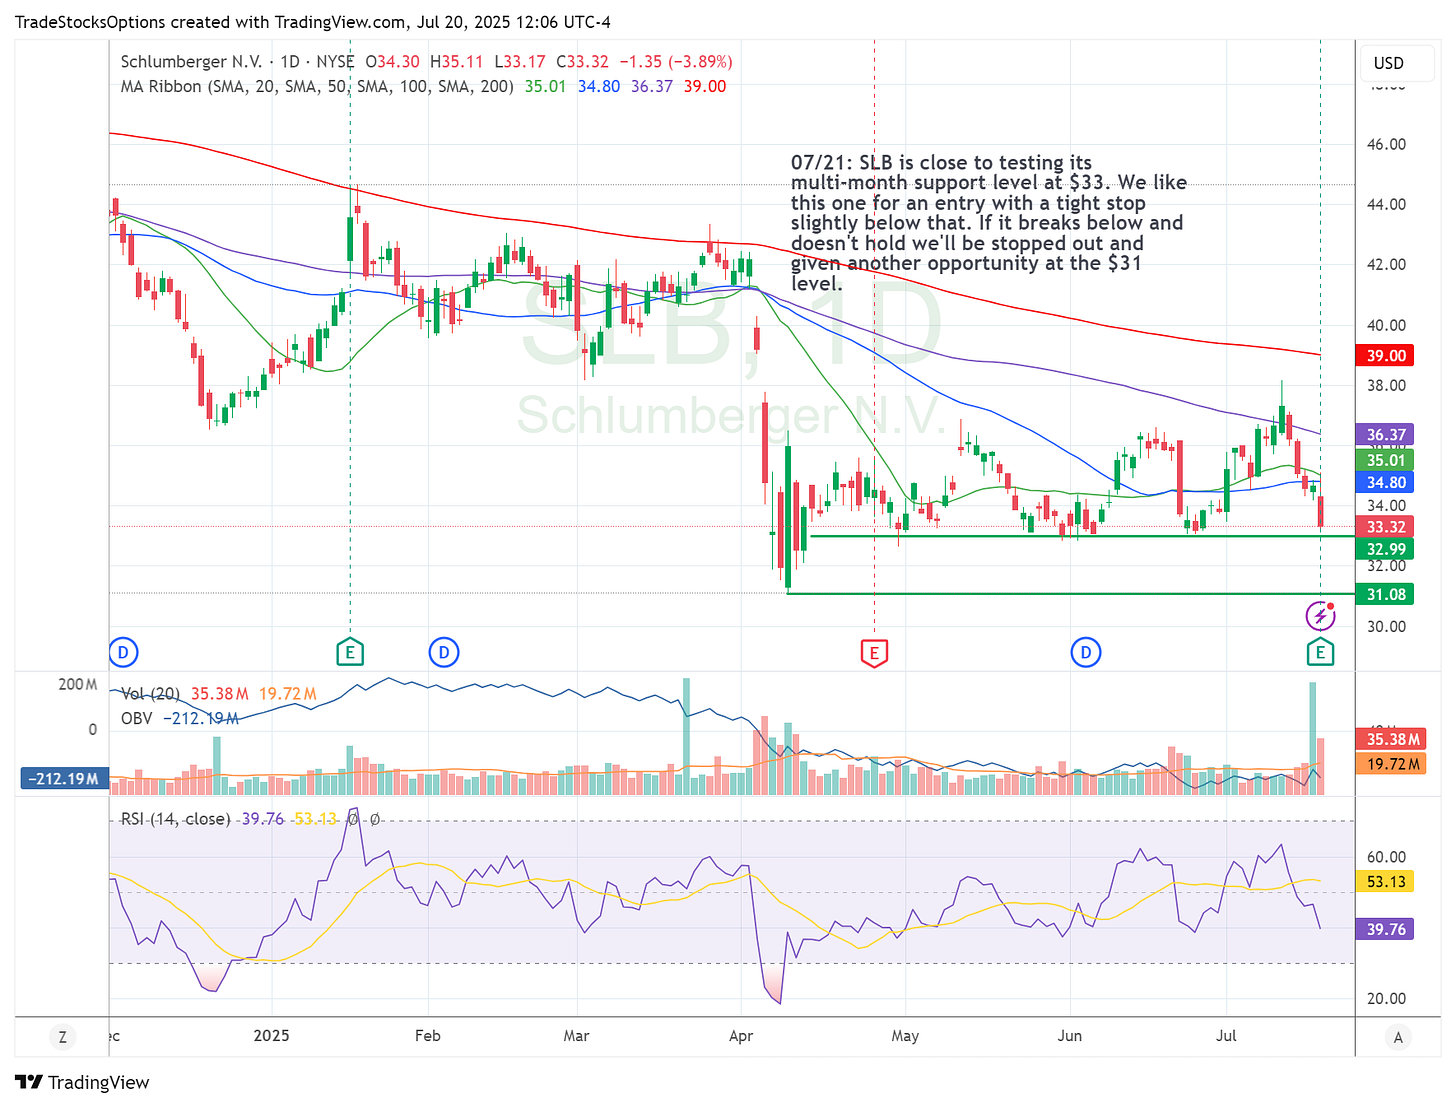Click the Z timezone button on time axis
1456x1107 pixels.
pos(62,1036)
